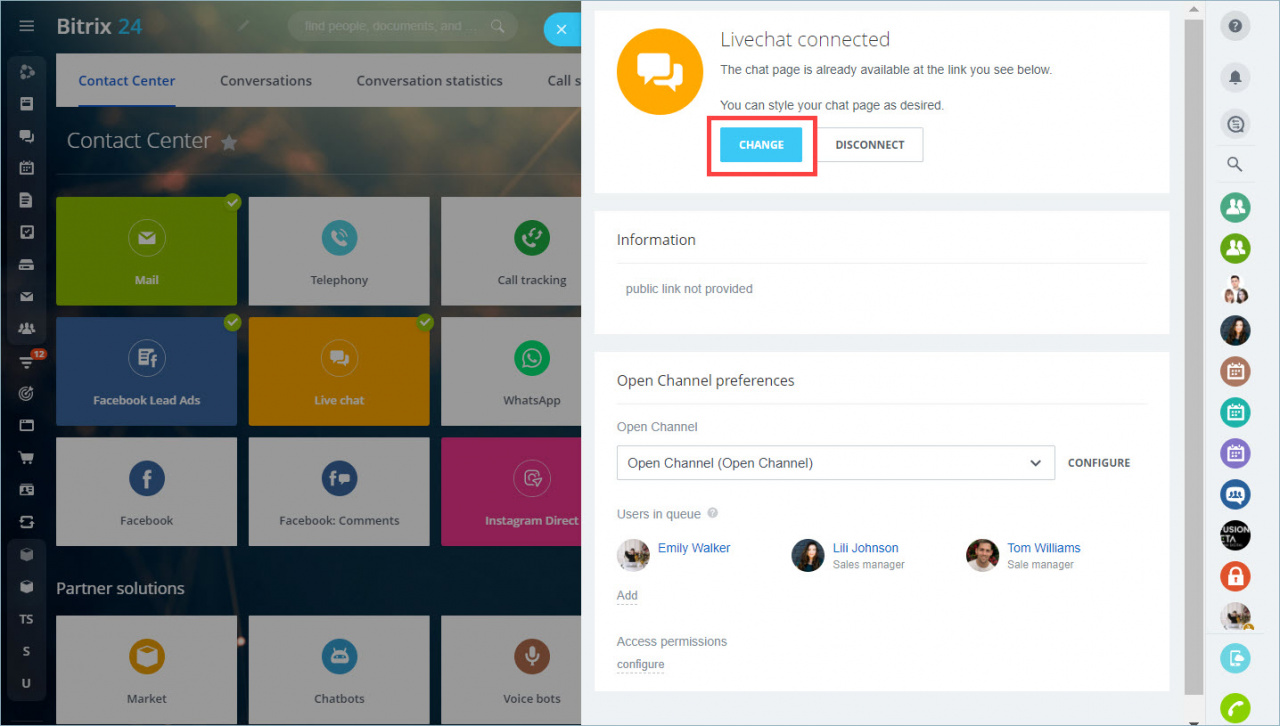Open the Facebook tile

(x=147, y=491)
